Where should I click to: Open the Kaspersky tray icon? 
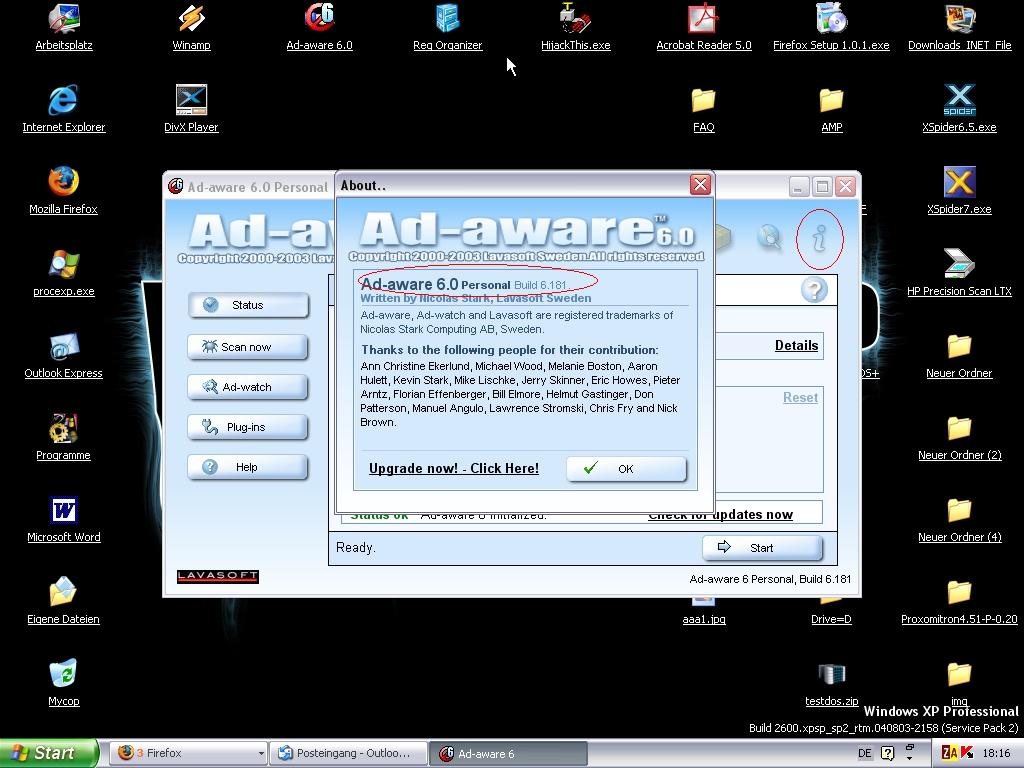pos(967,753)
